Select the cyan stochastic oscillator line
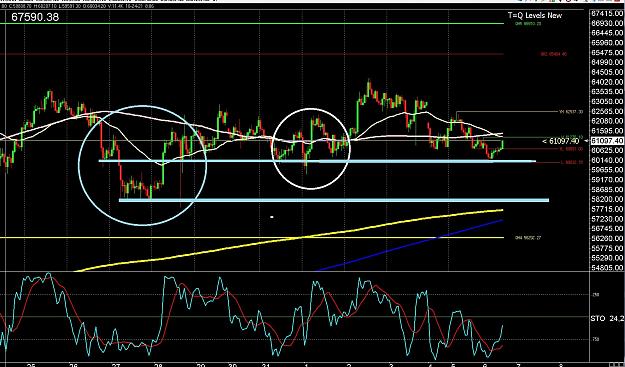625x367 pixels. [x=251, y=315]
